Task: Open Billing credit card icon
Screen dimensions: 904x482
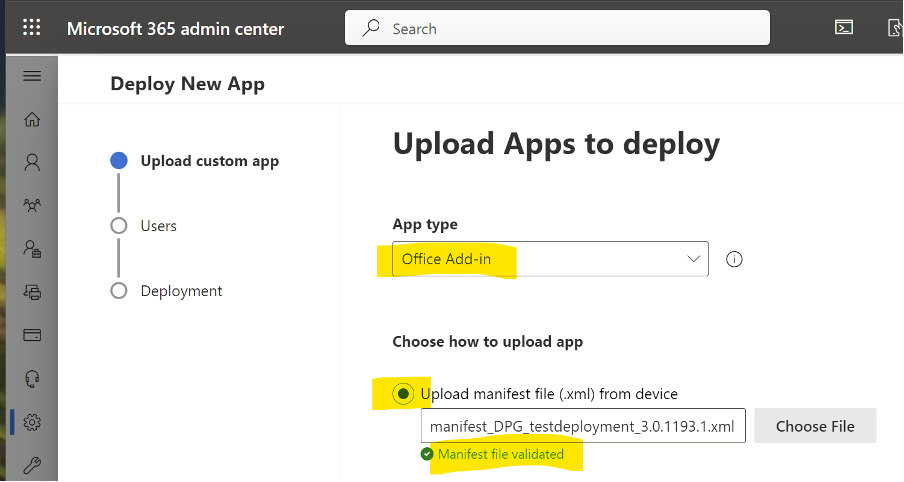Action: (32, 334)
